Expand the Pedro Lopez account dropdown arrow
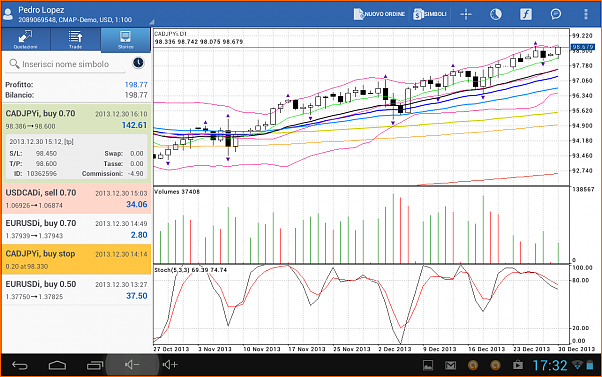 pyautogui.click(x=152, y=22)
